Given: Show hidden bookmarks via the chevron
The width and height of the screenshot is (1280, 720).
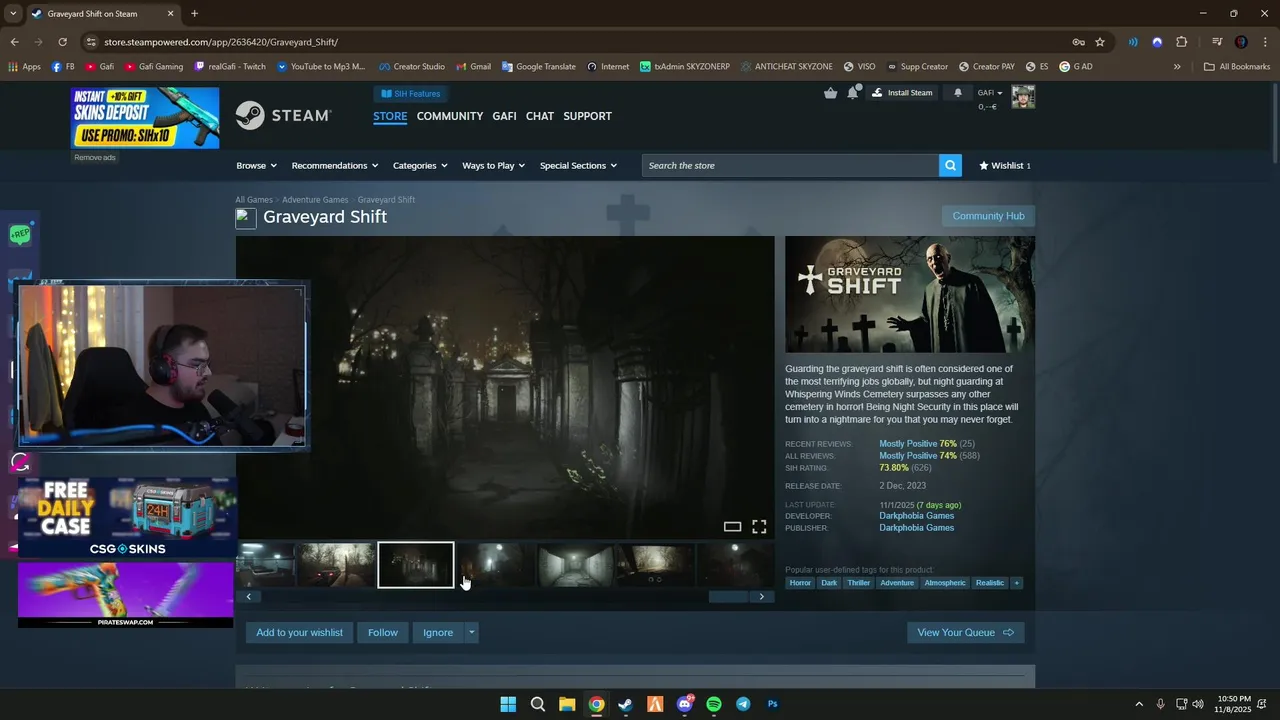Looking at the screenshot, I should [x=1176, y=67].
